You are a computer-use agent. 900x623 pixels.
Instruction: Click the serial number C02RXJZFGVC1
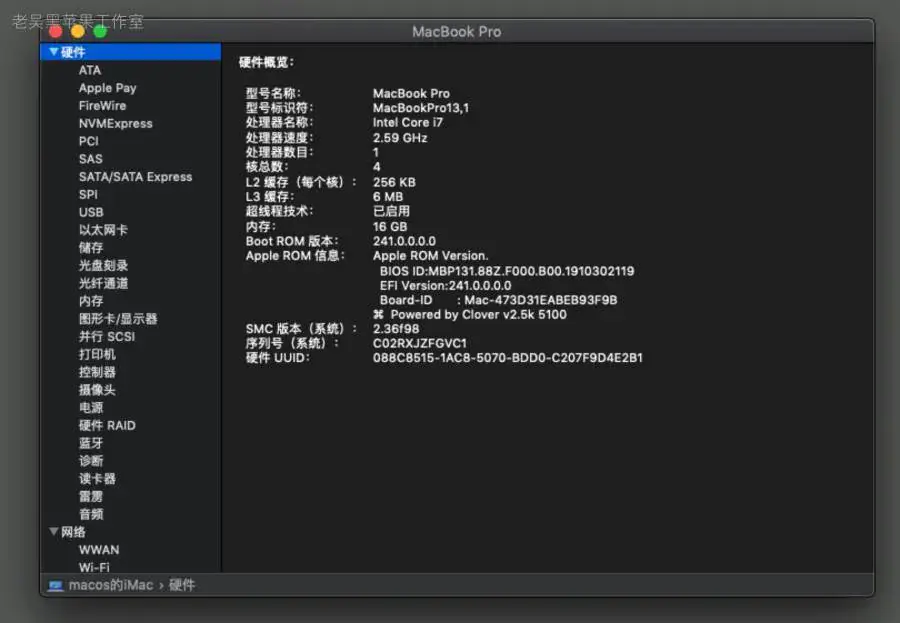point(420,343)
